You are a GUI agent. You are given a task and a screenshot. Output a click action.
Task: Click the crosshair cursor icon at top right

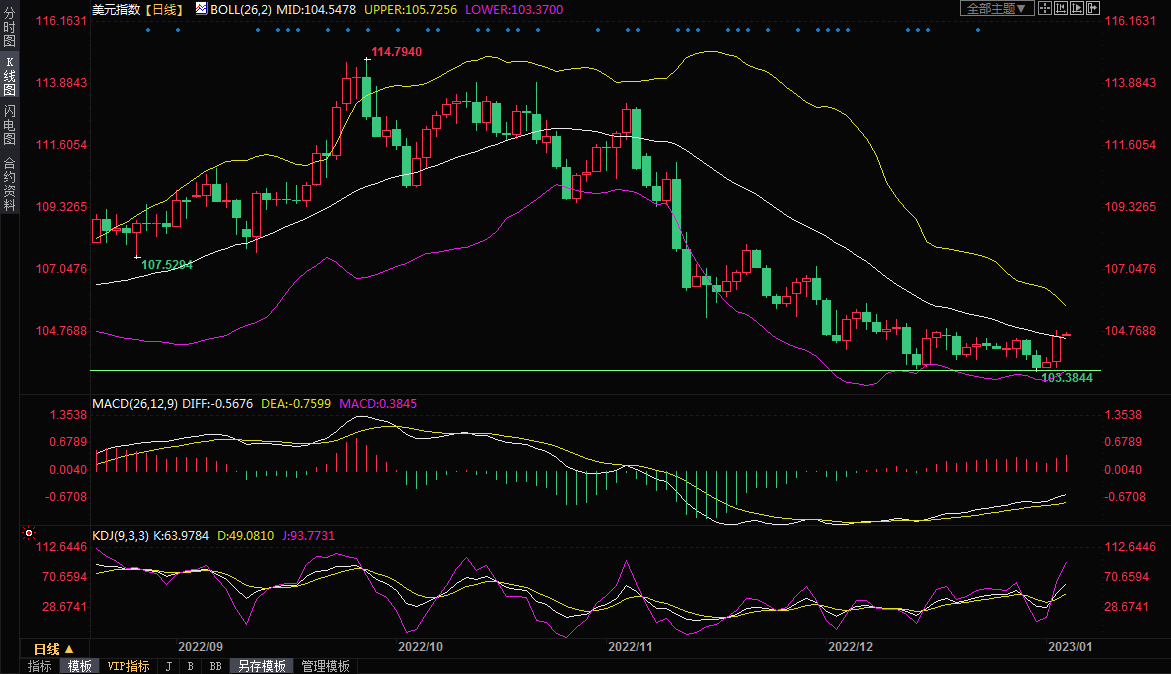coord(1045,8)
